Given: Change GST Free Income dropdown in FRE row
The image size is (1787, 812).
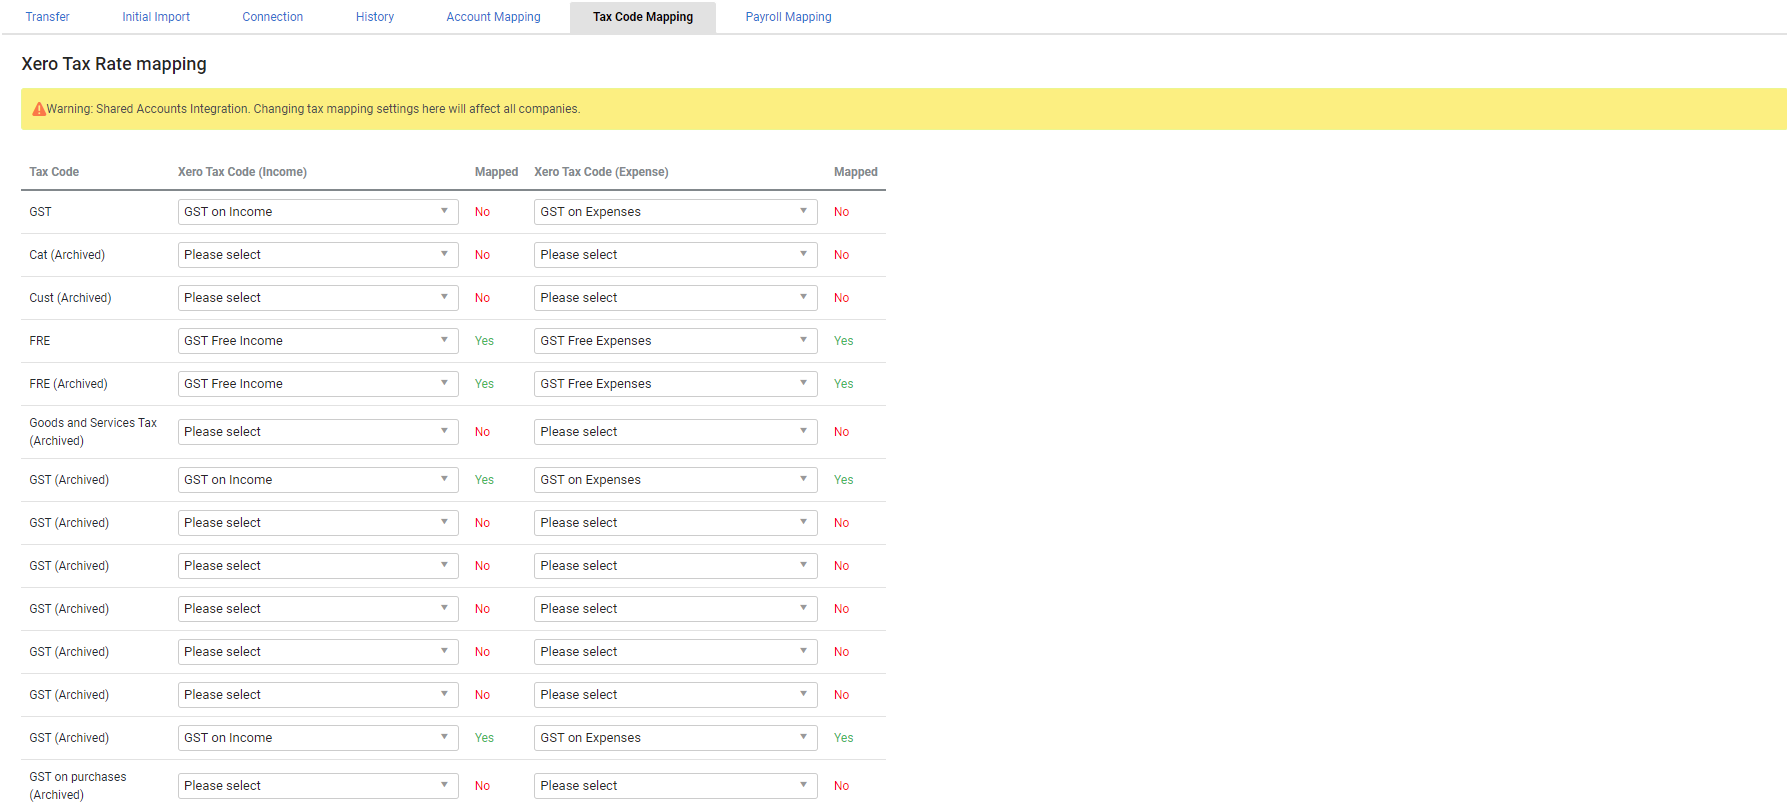Looking at the screenshot, I should (318, 341).
